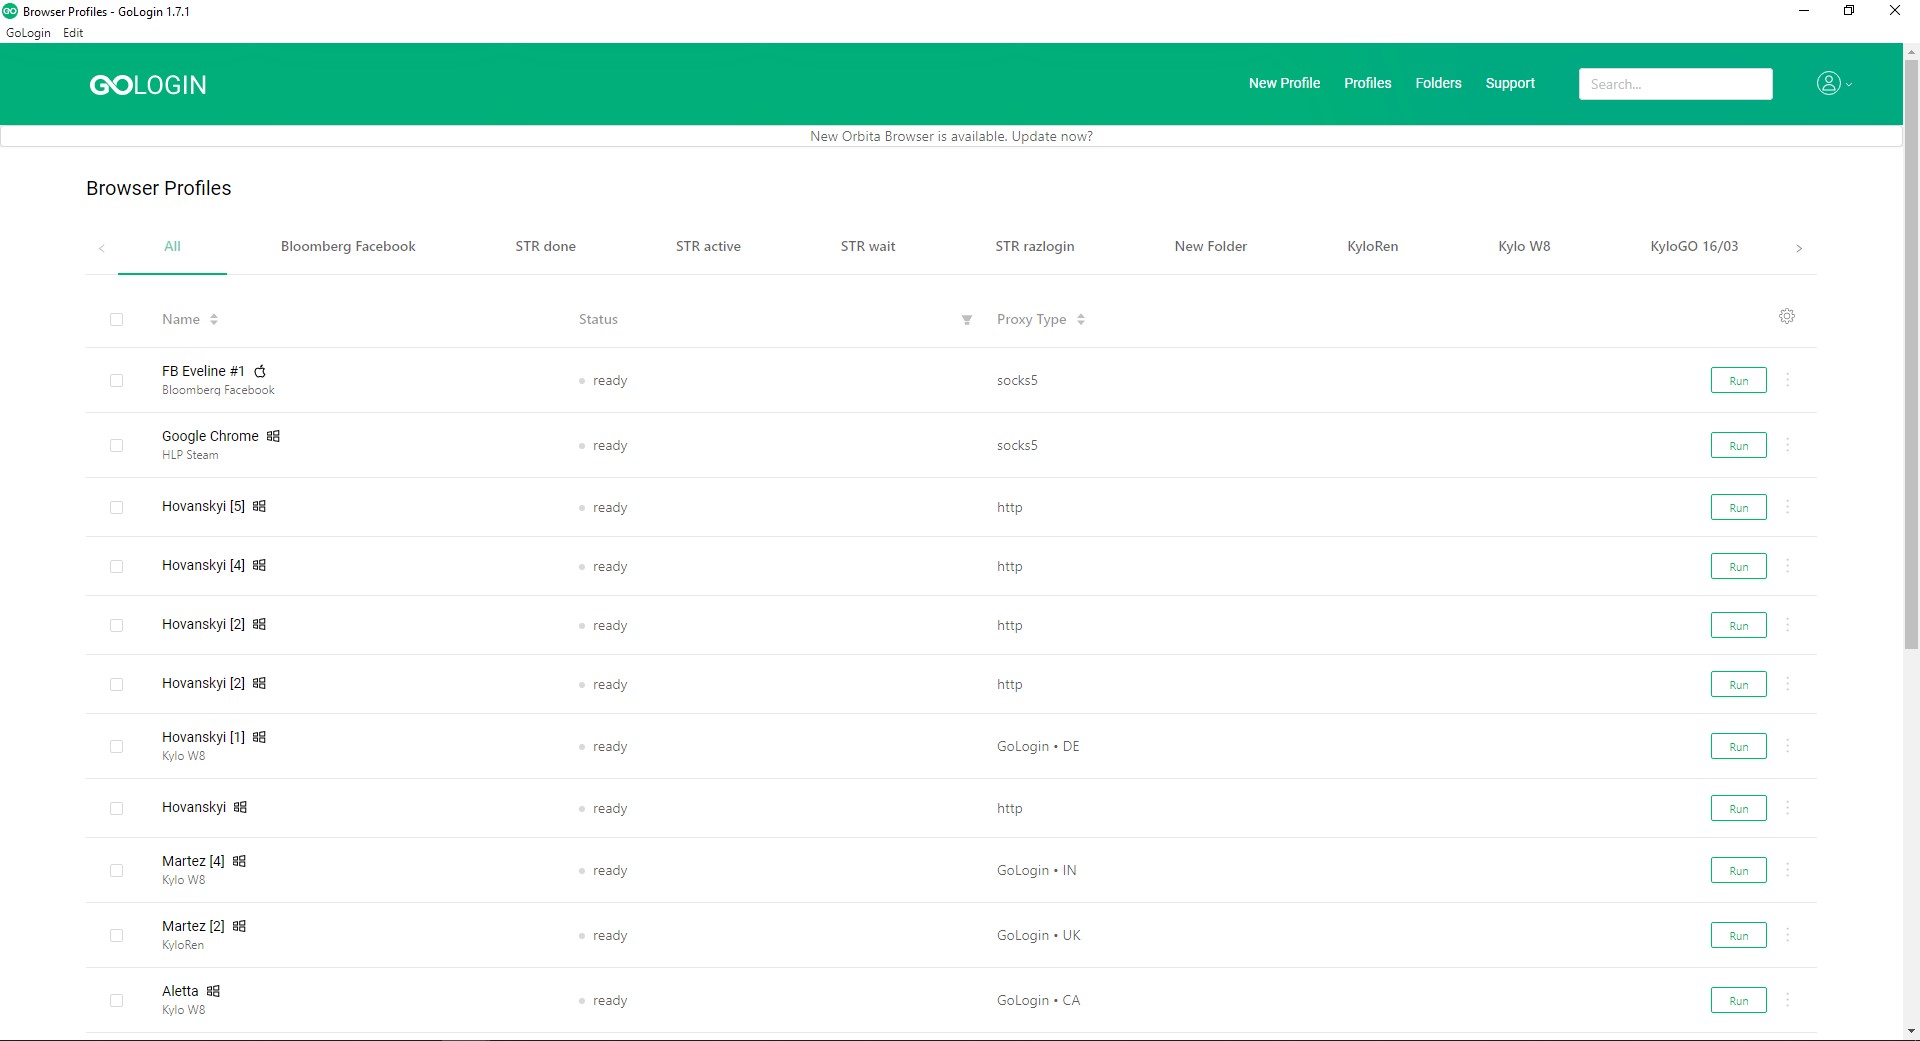Open the STR razlogin folder tab
Viewport: 1920px width, 1041px height.
(x=1035, y=246)
